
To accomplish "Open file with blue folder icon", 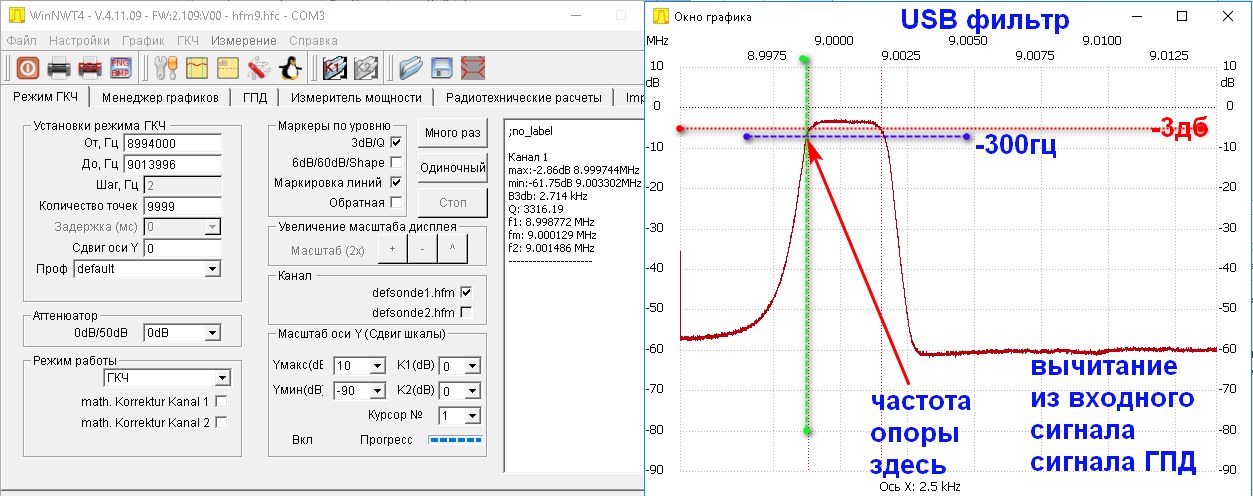I will [x=411, y=68].
